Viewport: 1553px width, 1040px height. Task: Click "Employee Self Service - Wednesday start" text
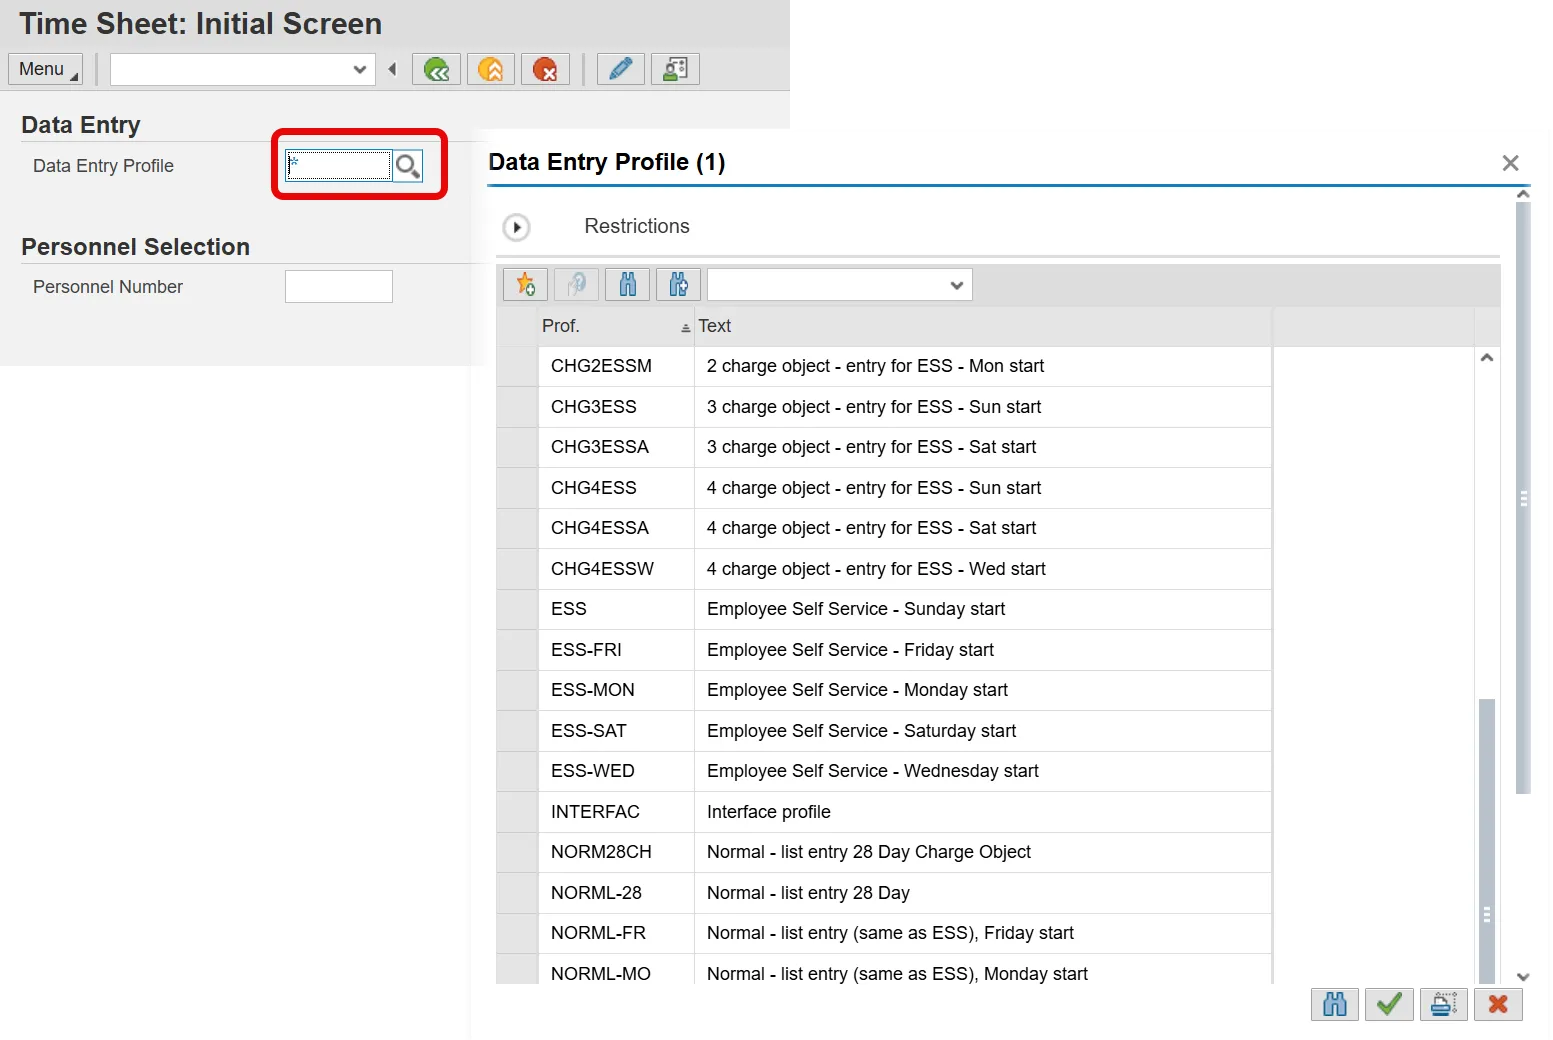pyautogui.click(x=873, y=771)
